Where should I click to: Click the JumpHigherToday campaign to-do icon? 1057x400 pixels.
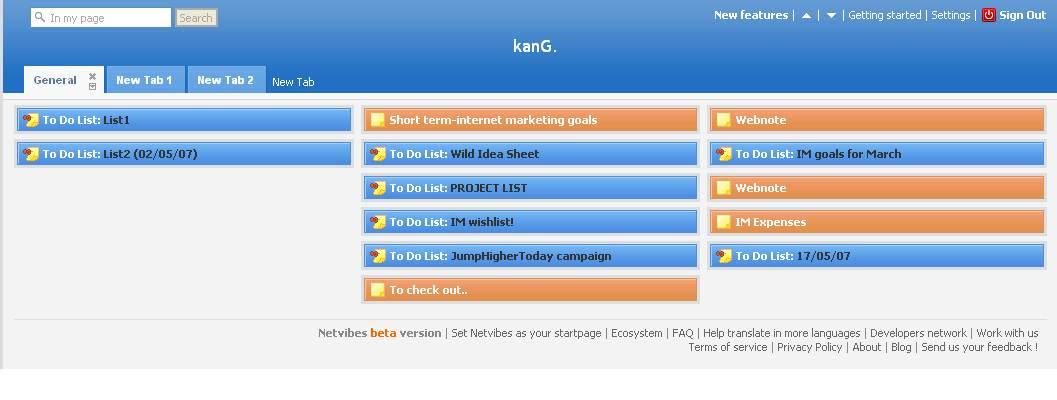coord(378,256)
